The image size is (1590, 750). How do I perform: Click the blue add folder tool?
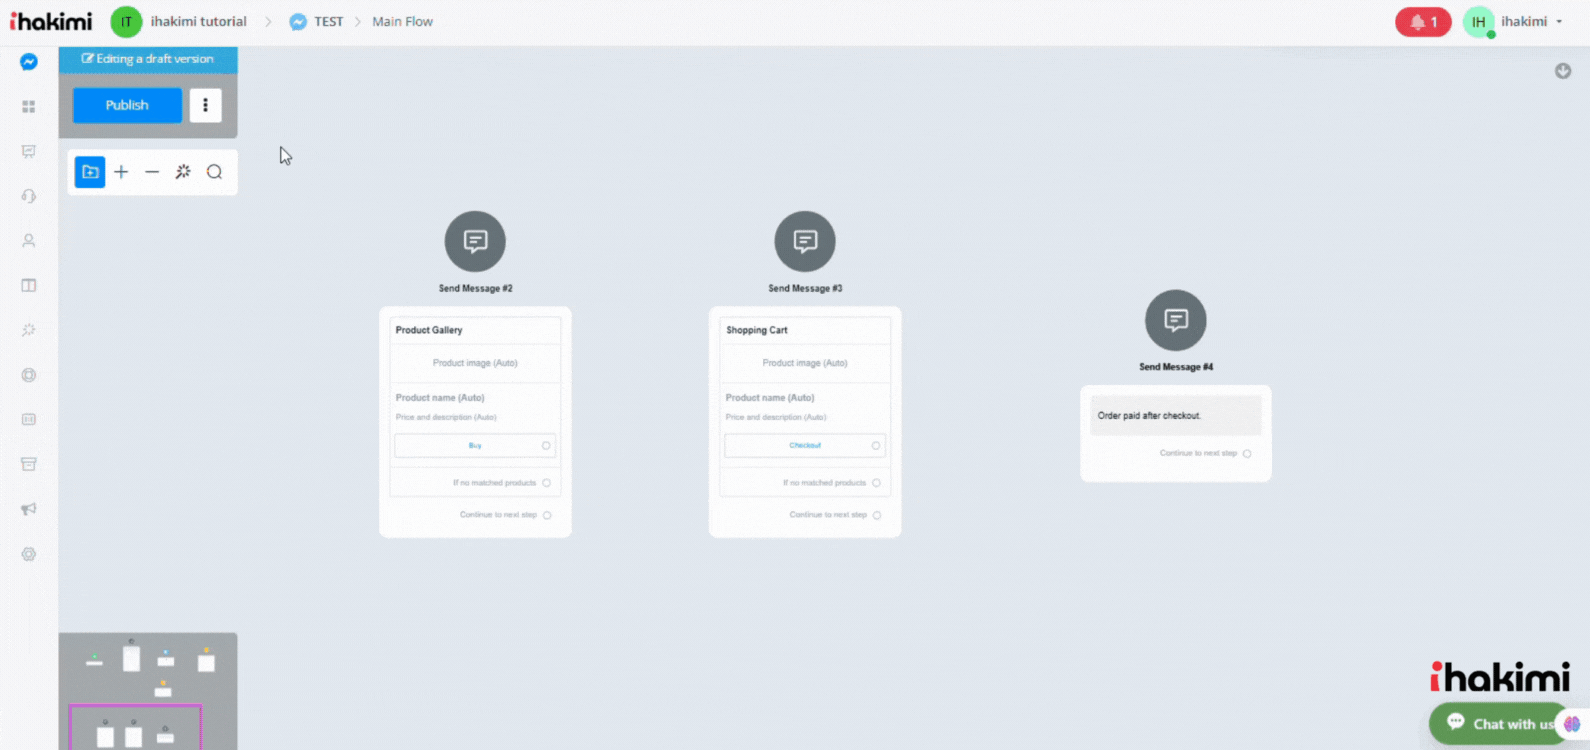tap(90, 172)
